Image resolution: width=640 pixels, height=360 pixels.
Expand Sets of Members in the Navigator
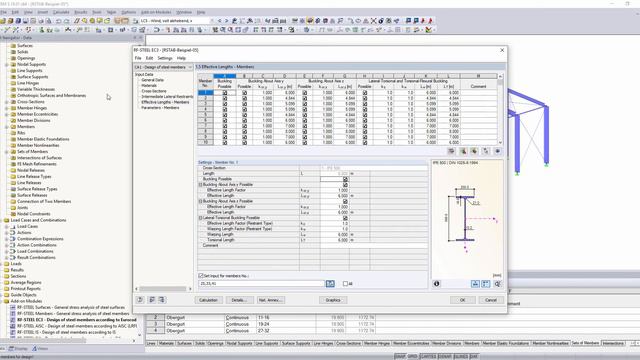coord(7,151)
